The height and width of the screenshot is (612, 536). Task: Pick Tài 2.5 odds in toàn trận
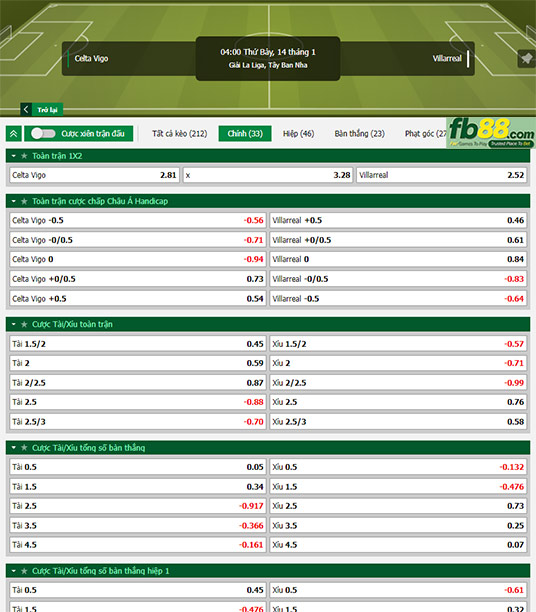[x=138, y=402]
